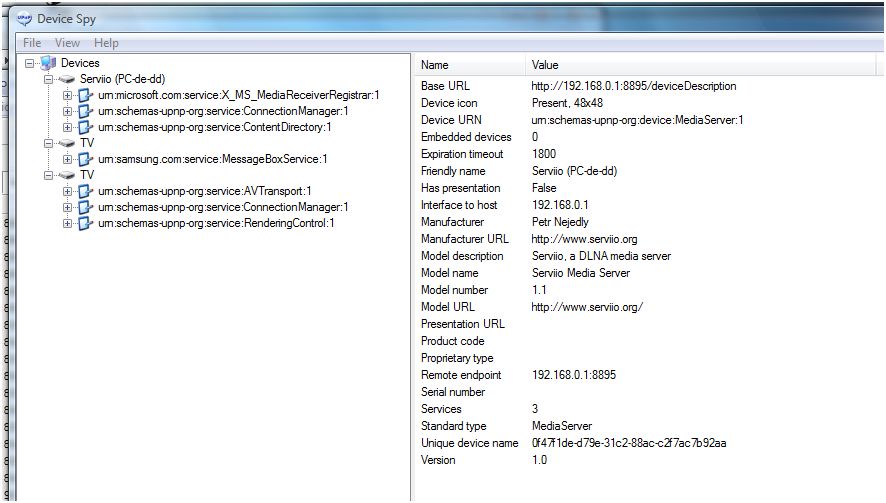Select the Devices root label
The height and width of the screenshot is (503, 886).
[x=80, y=63]
